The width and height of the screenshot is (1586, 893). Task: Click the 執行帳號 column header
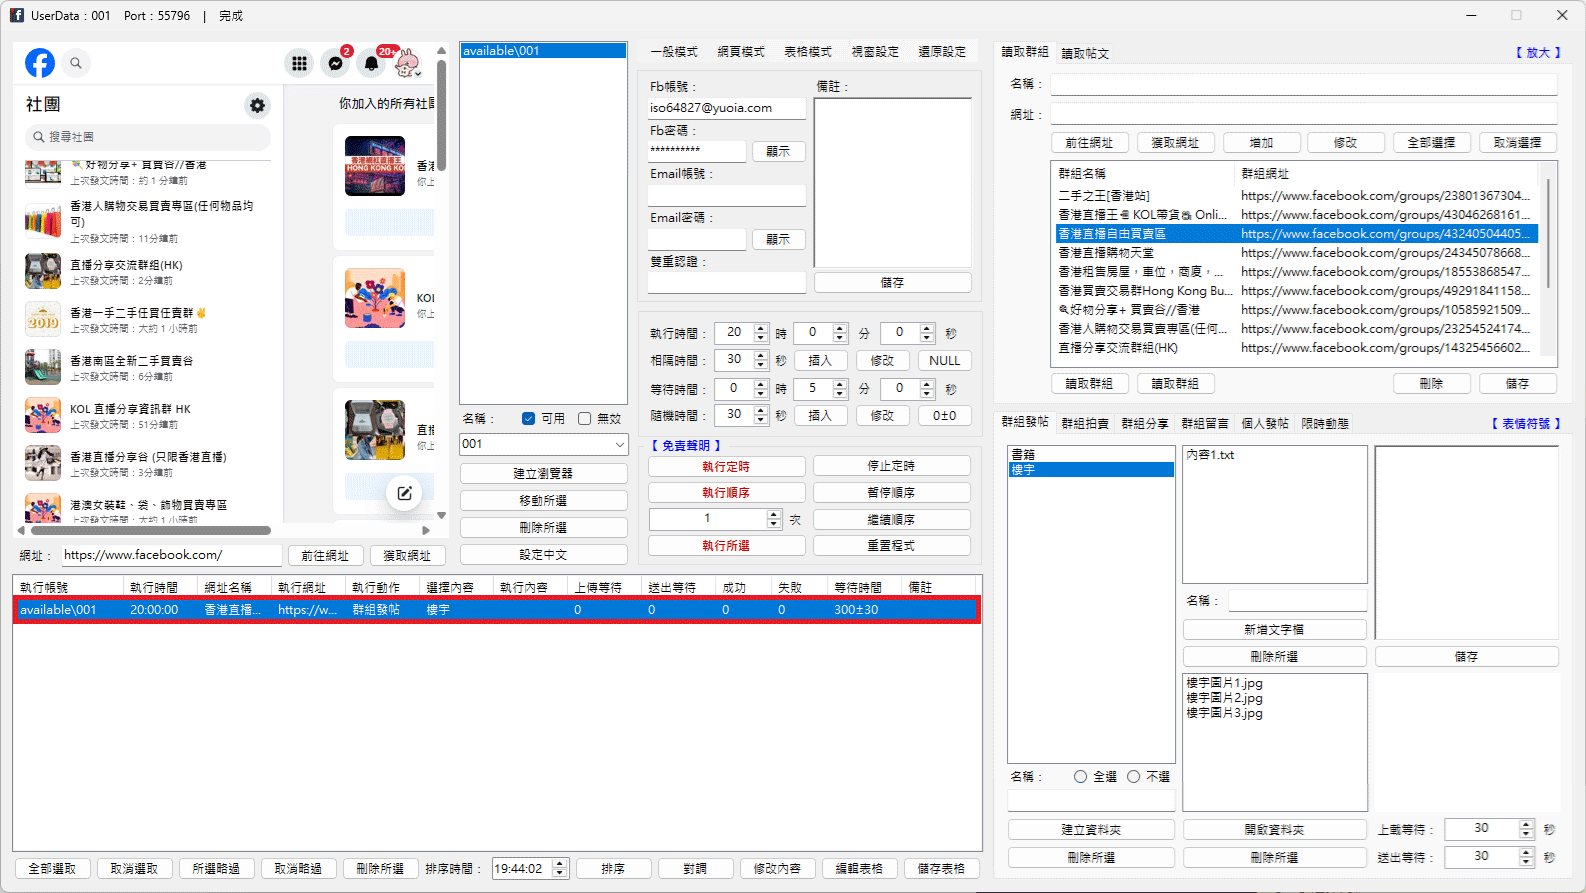pyautogui.click(x=68, y=588)
